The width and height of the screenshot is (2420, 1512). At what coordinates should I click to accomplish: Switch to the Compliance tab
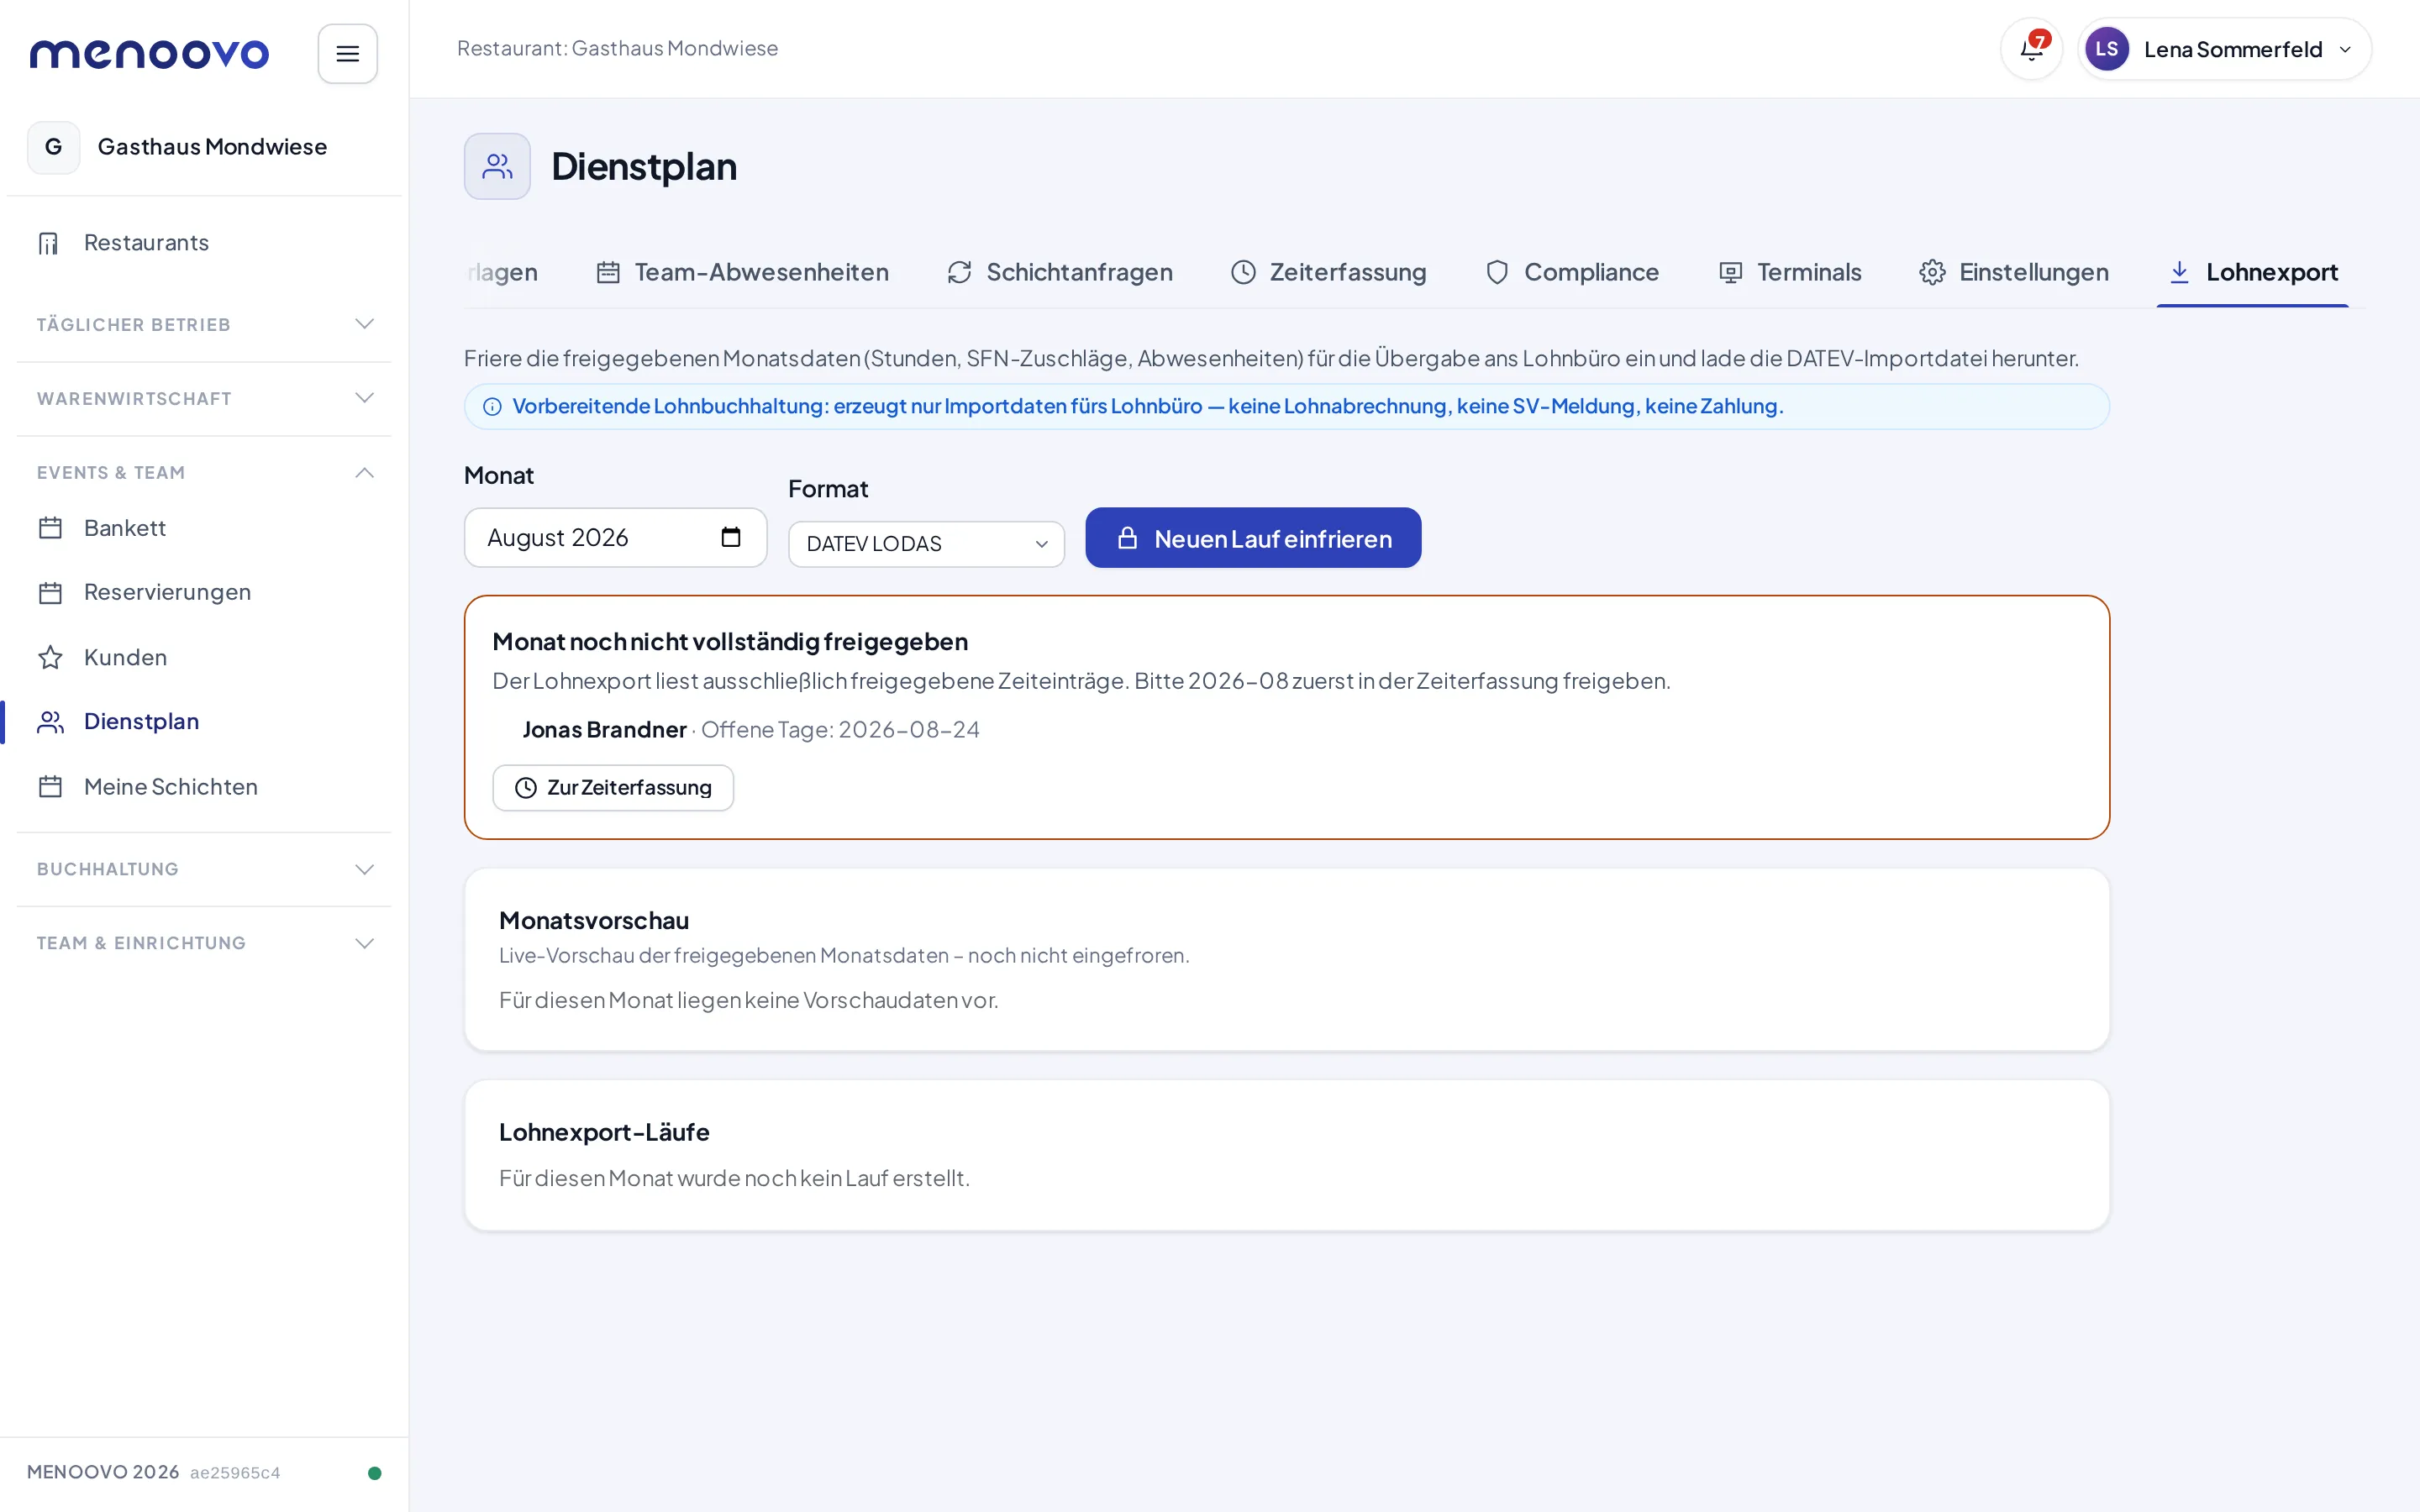(x=1571, y=272)
